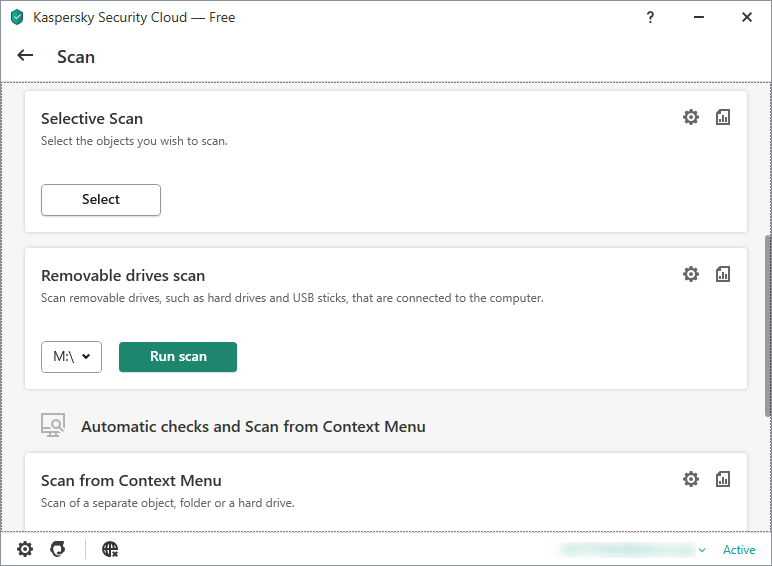Open support agent icon in bottom bar
The height and width of the screenshot is (566, 772).
pos(58,549)
